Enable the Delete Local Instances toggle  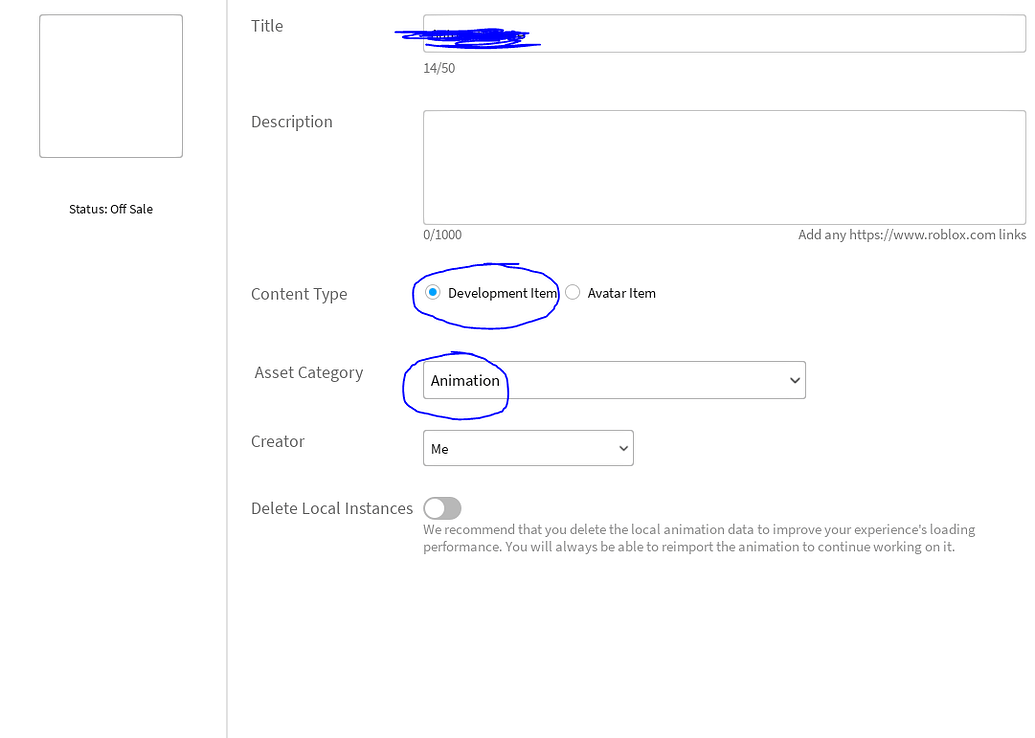[442, 509]
